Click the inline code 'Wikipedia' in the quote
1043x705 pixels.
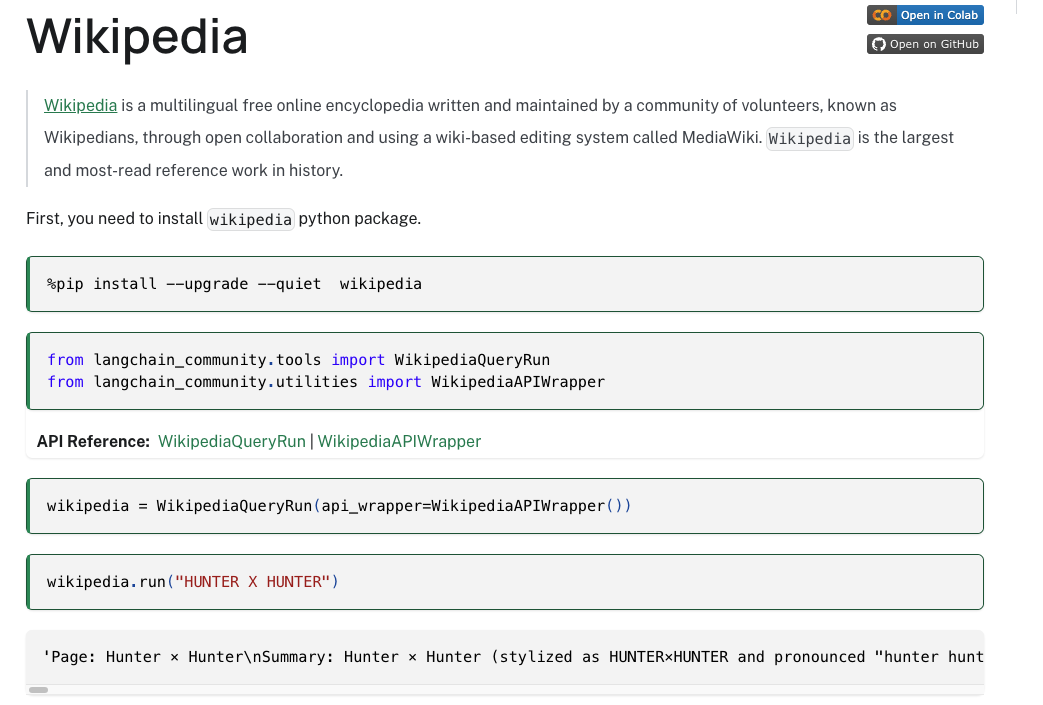tap(810, 138)
